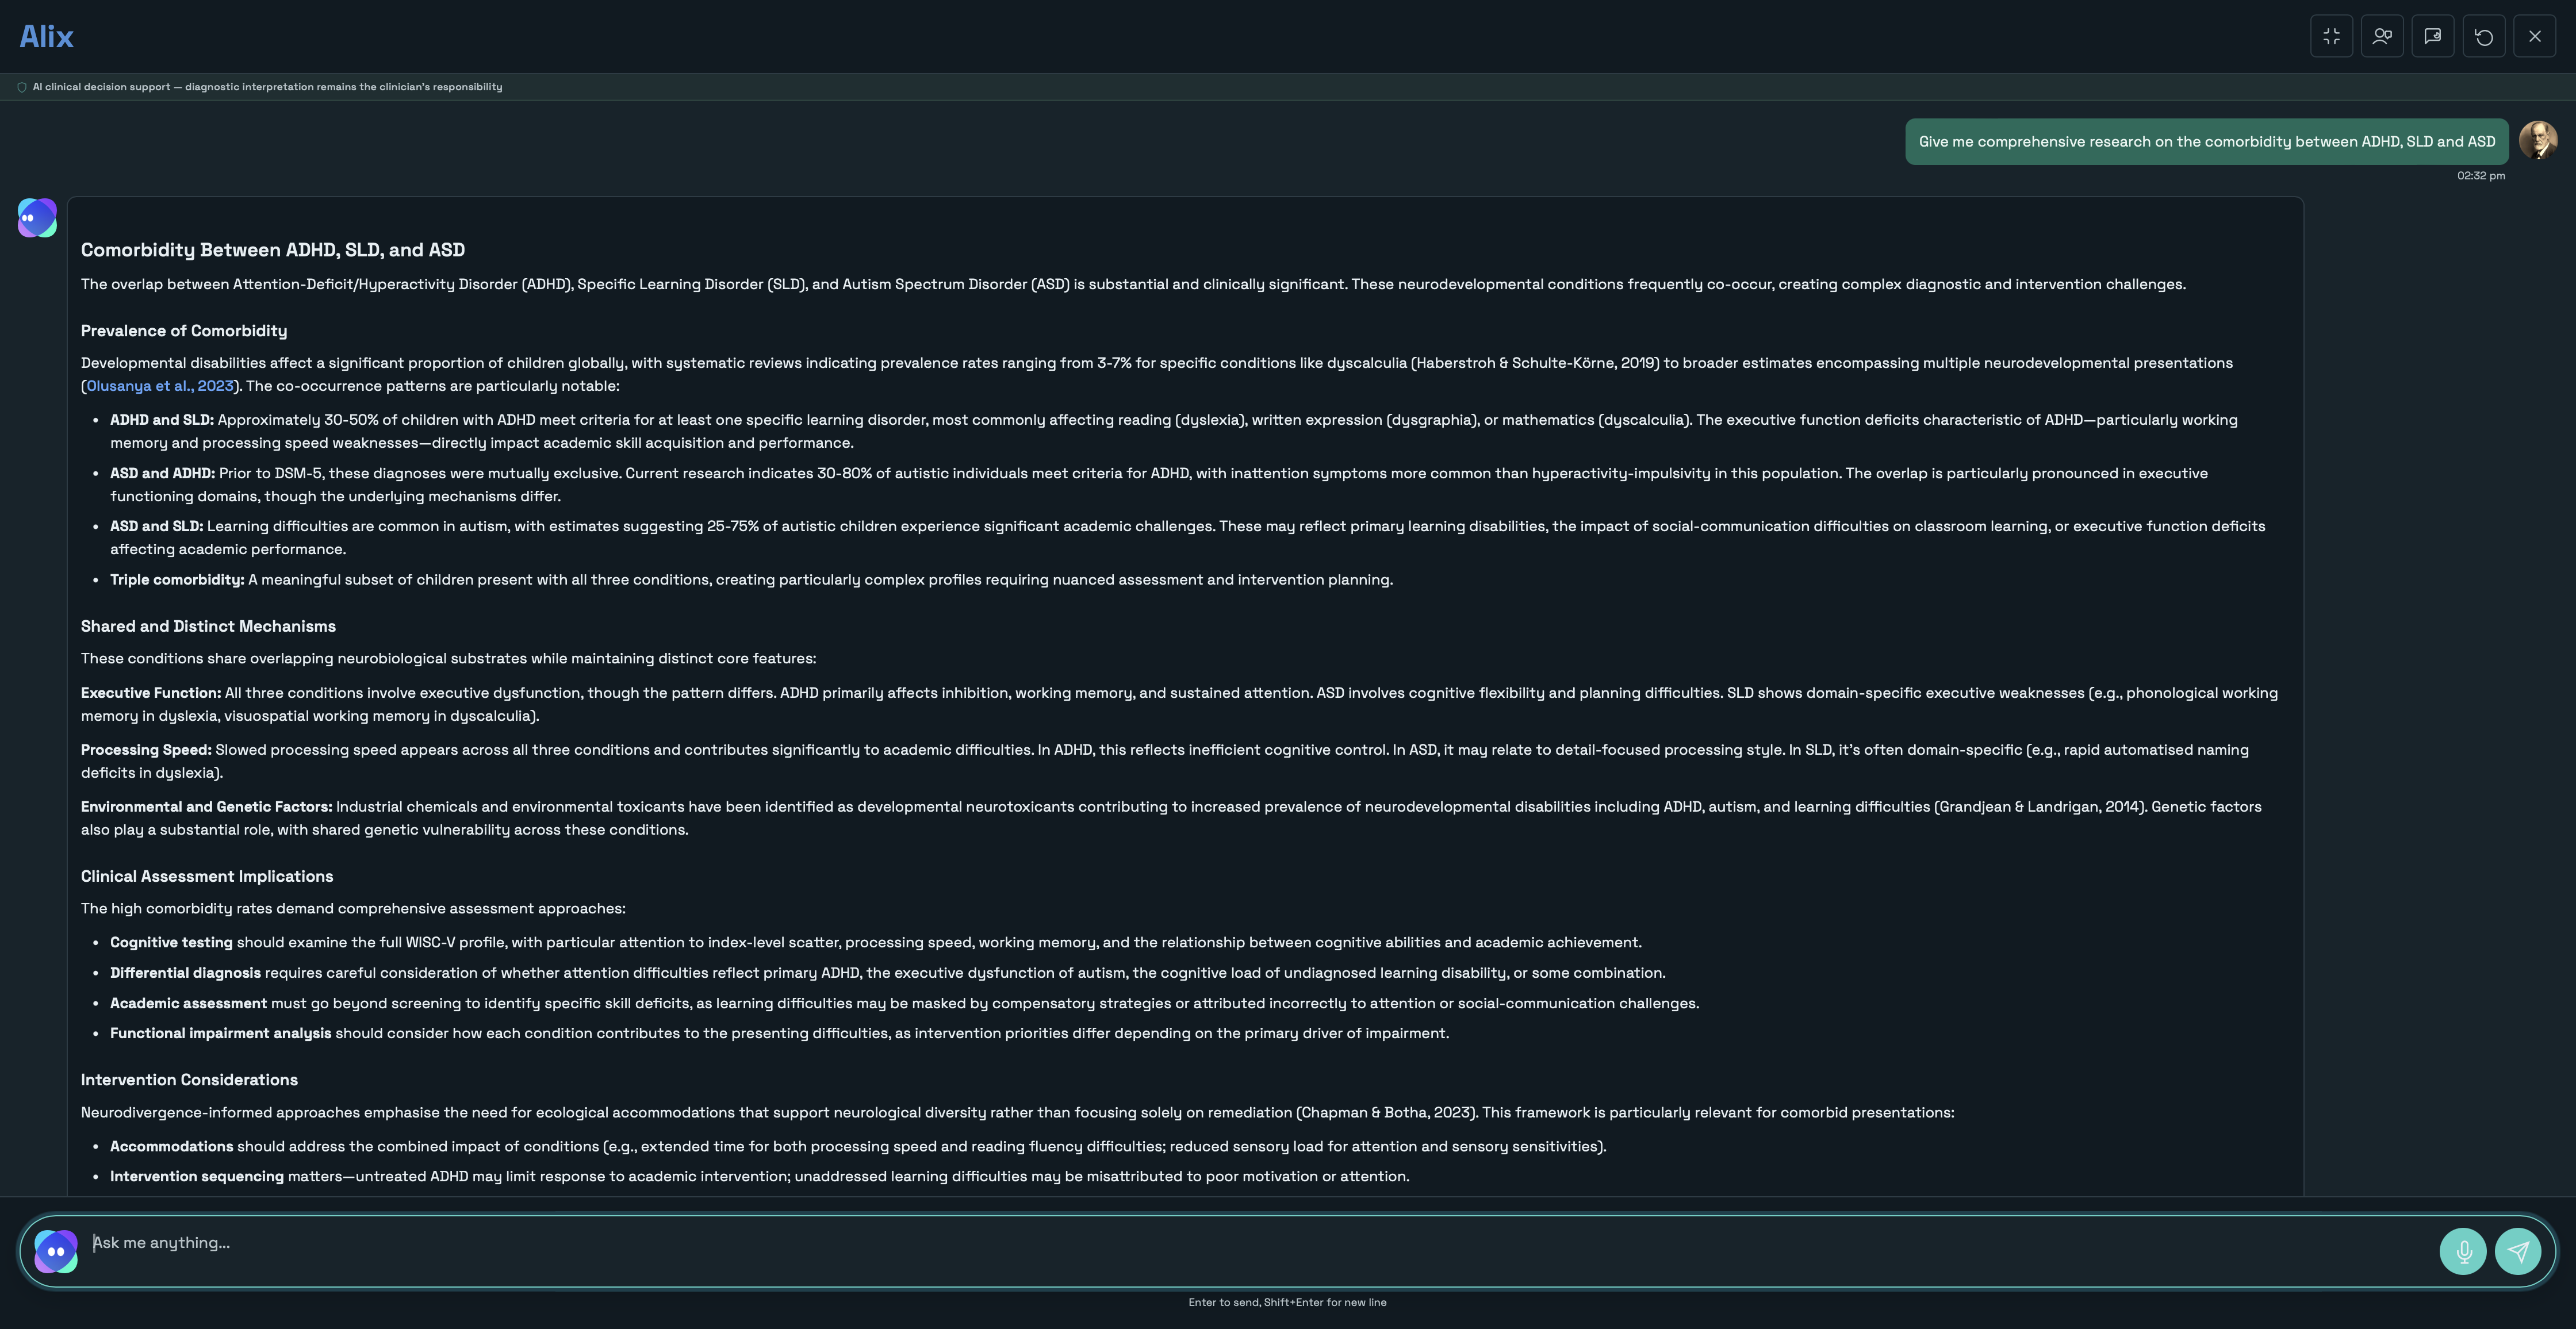Click the Alix bot avatar beside the response
Viewport: 2576px width, 1329px height.
(37, 217)
